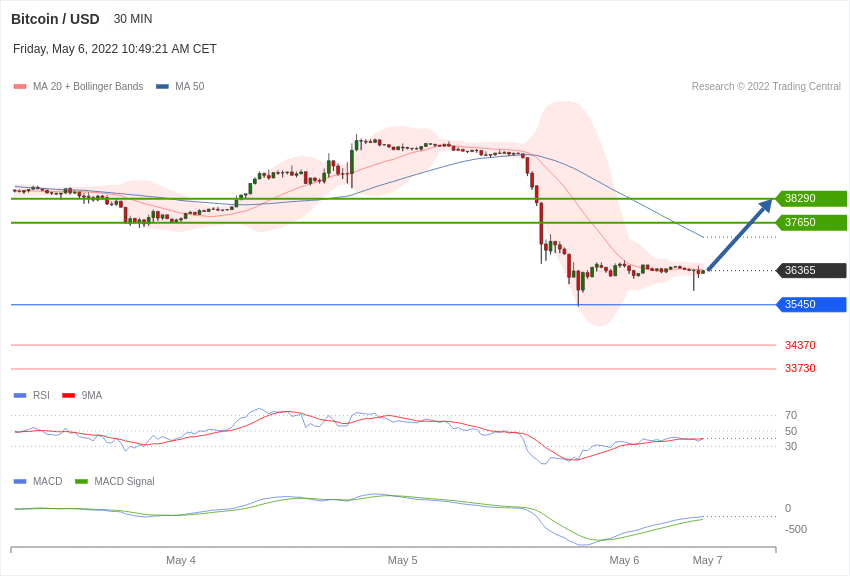Click the RSI 50 level label
This screenshot has height=576, width=850.
[791, 431]
